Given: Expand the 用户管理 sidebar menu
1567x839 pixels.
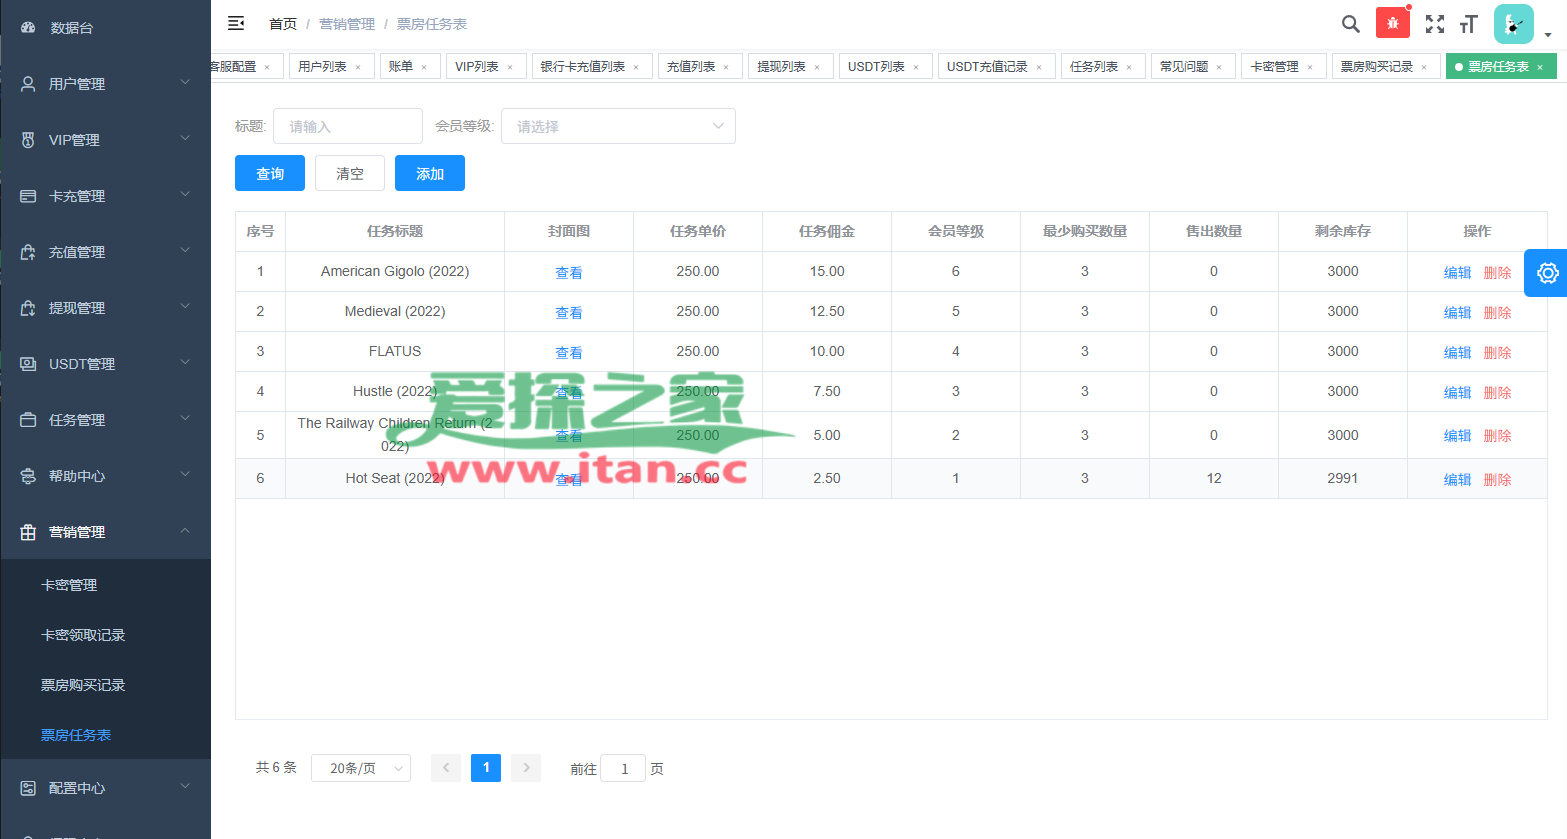Looking at the screenshot, I should point(105,84).
